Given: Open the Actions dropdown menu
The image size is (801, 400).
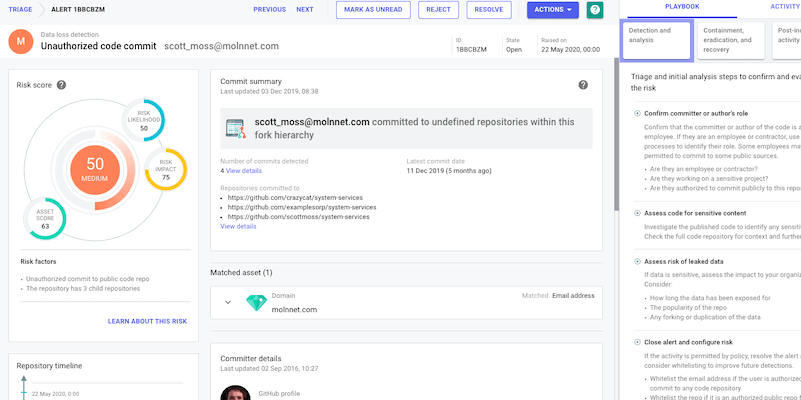Looking at the screenshot, I should (553, 10).
